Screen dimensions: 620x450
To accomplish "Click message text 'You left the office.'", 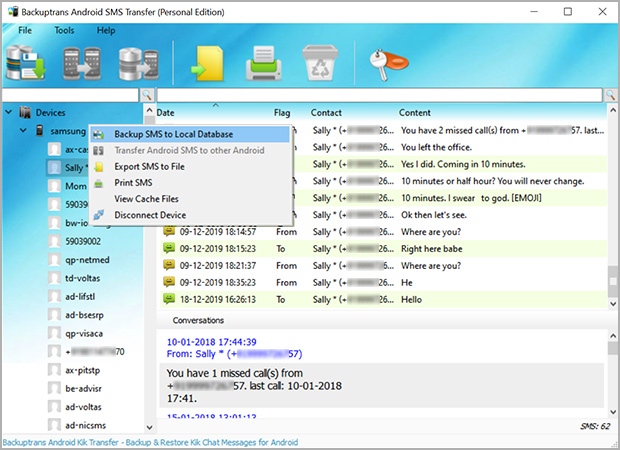I will (436, 147).
